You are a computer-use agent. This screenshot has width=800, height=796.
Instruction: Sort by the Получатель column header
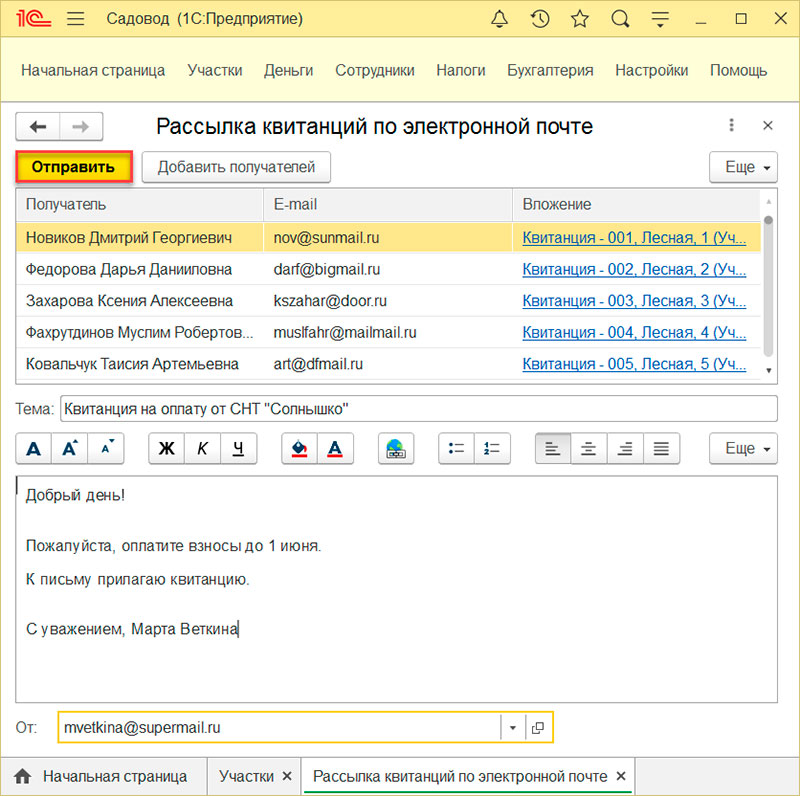140,205
